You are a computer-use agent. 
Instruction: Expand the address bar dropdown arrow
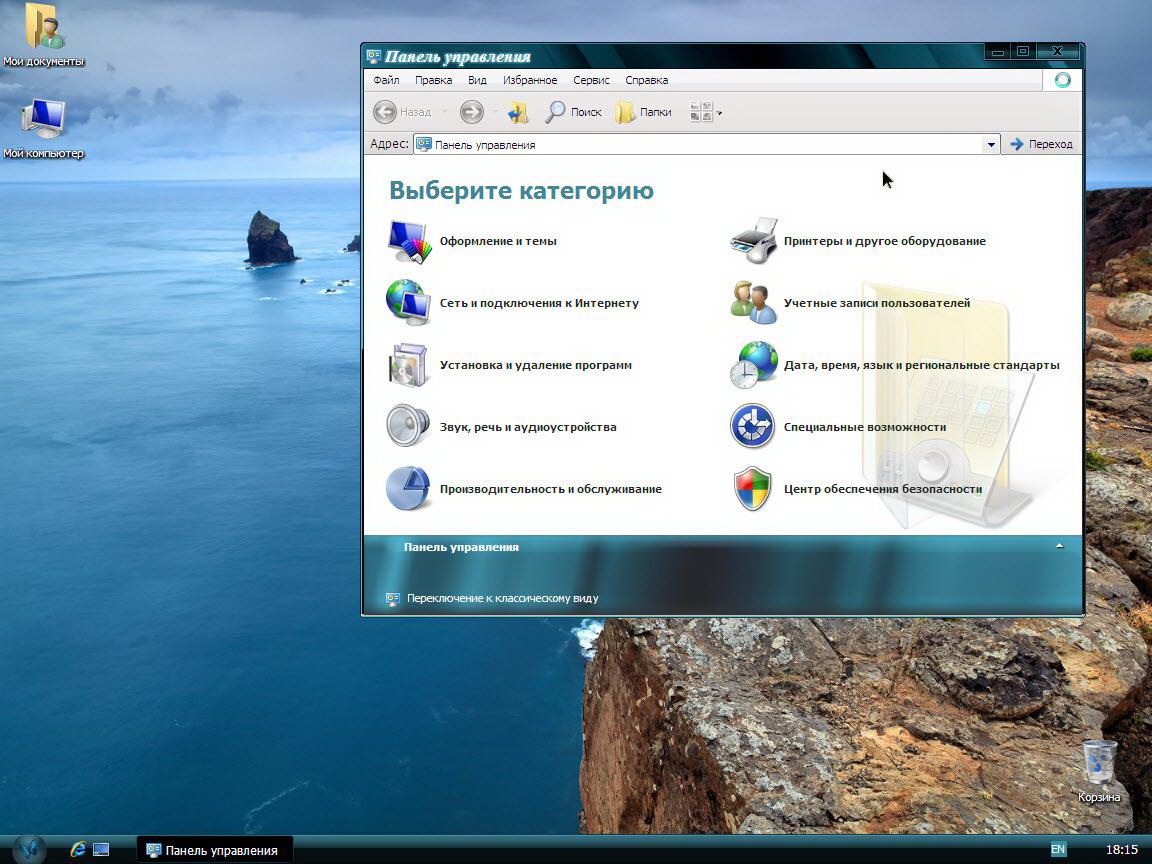(x=991, y=145)
